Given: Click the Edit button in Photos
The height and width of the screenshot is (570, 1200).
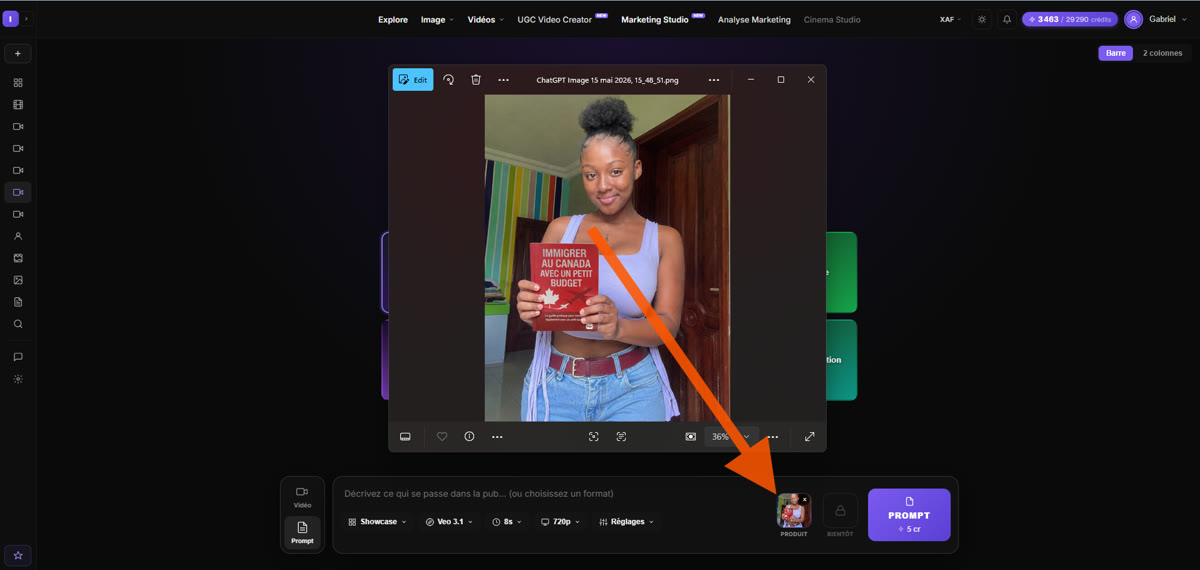Looking at the screenshot, I should point(413,80).
